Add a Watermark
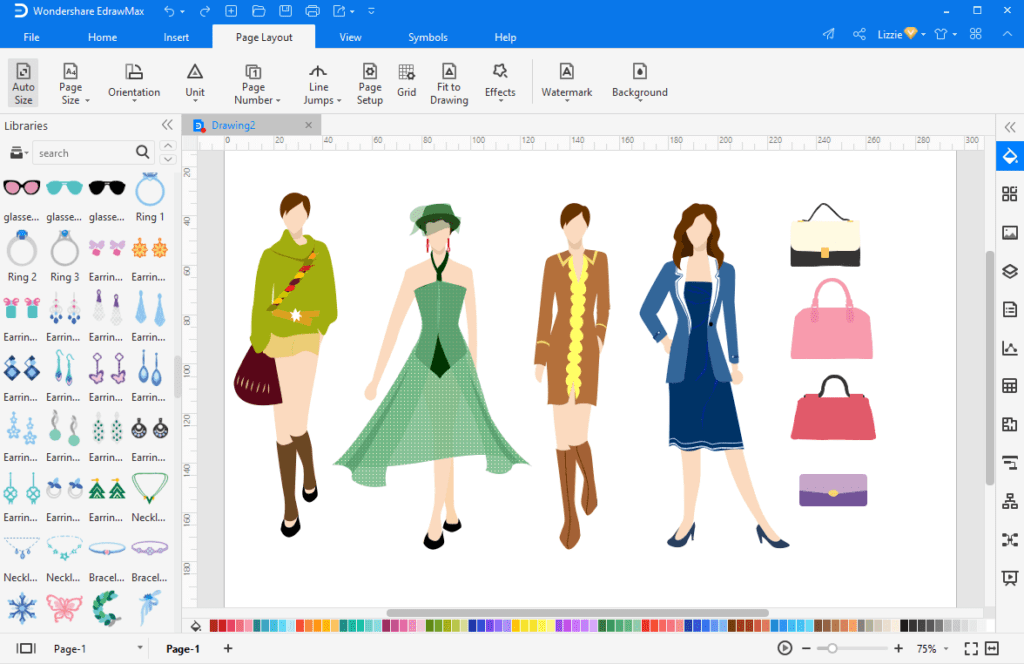Viewport: 1024px width, 664px height. tap(566, 82)
